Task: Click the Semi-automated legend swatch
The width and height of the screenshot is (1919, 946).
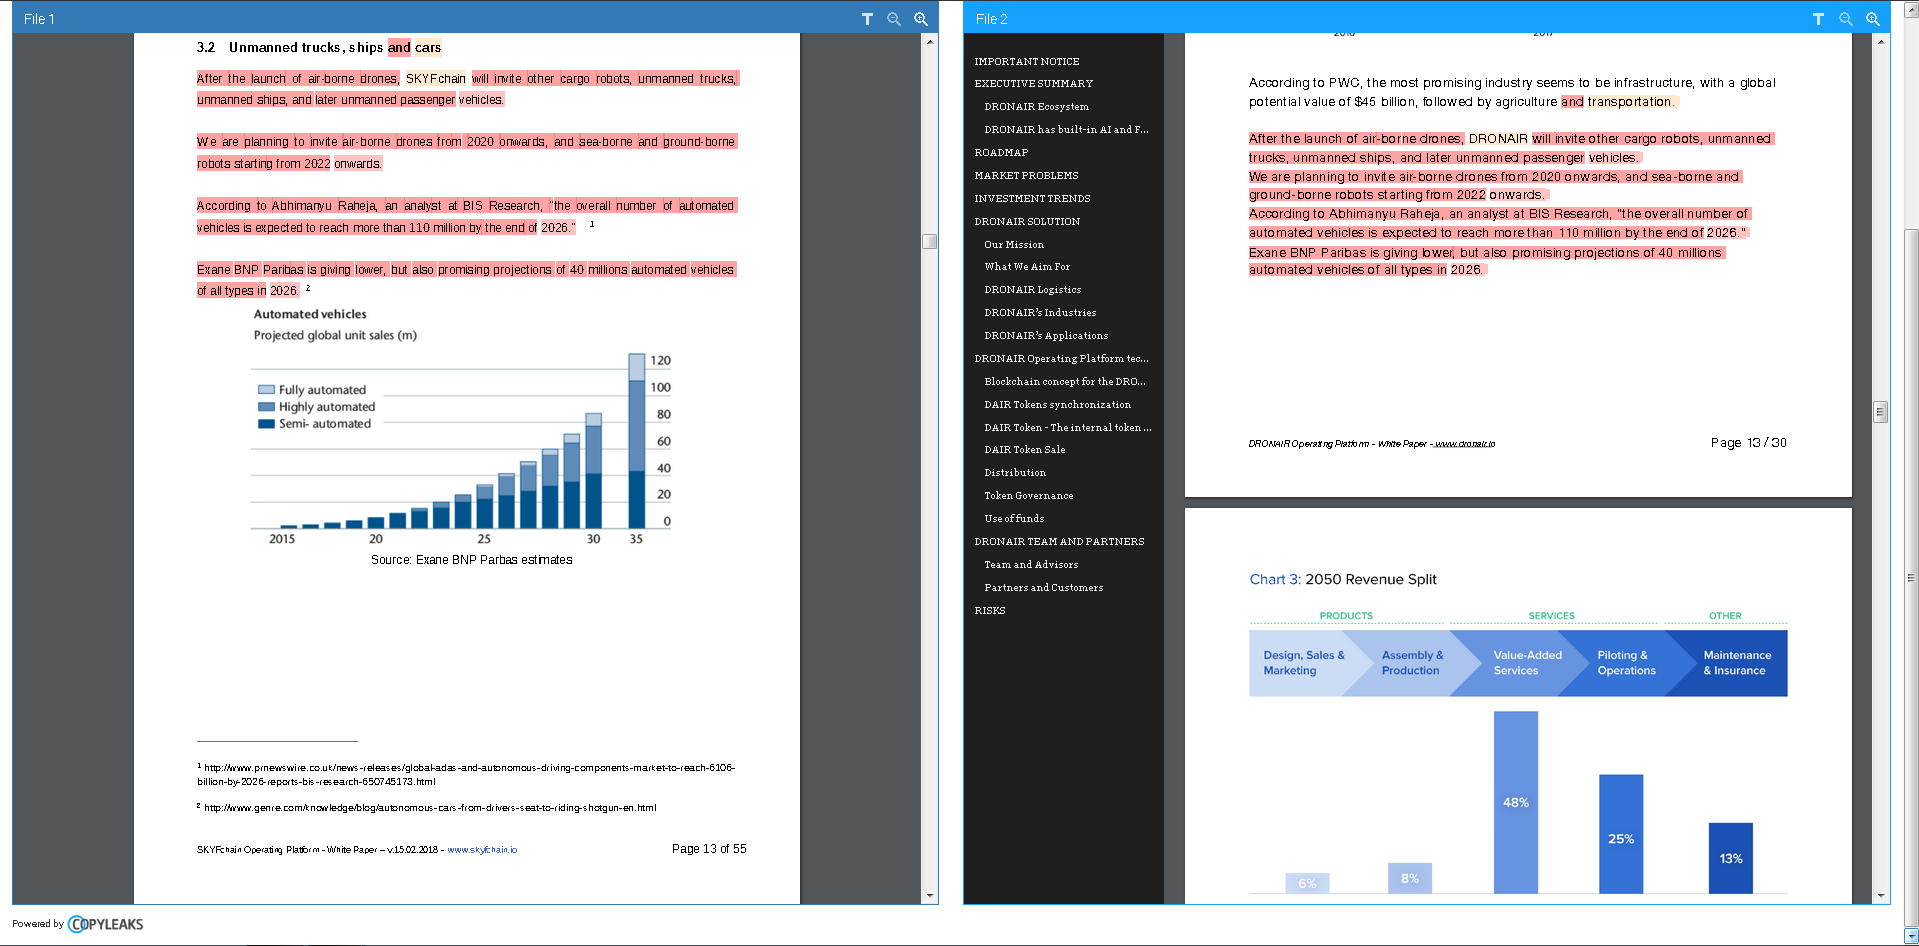Action: [266, 424]
